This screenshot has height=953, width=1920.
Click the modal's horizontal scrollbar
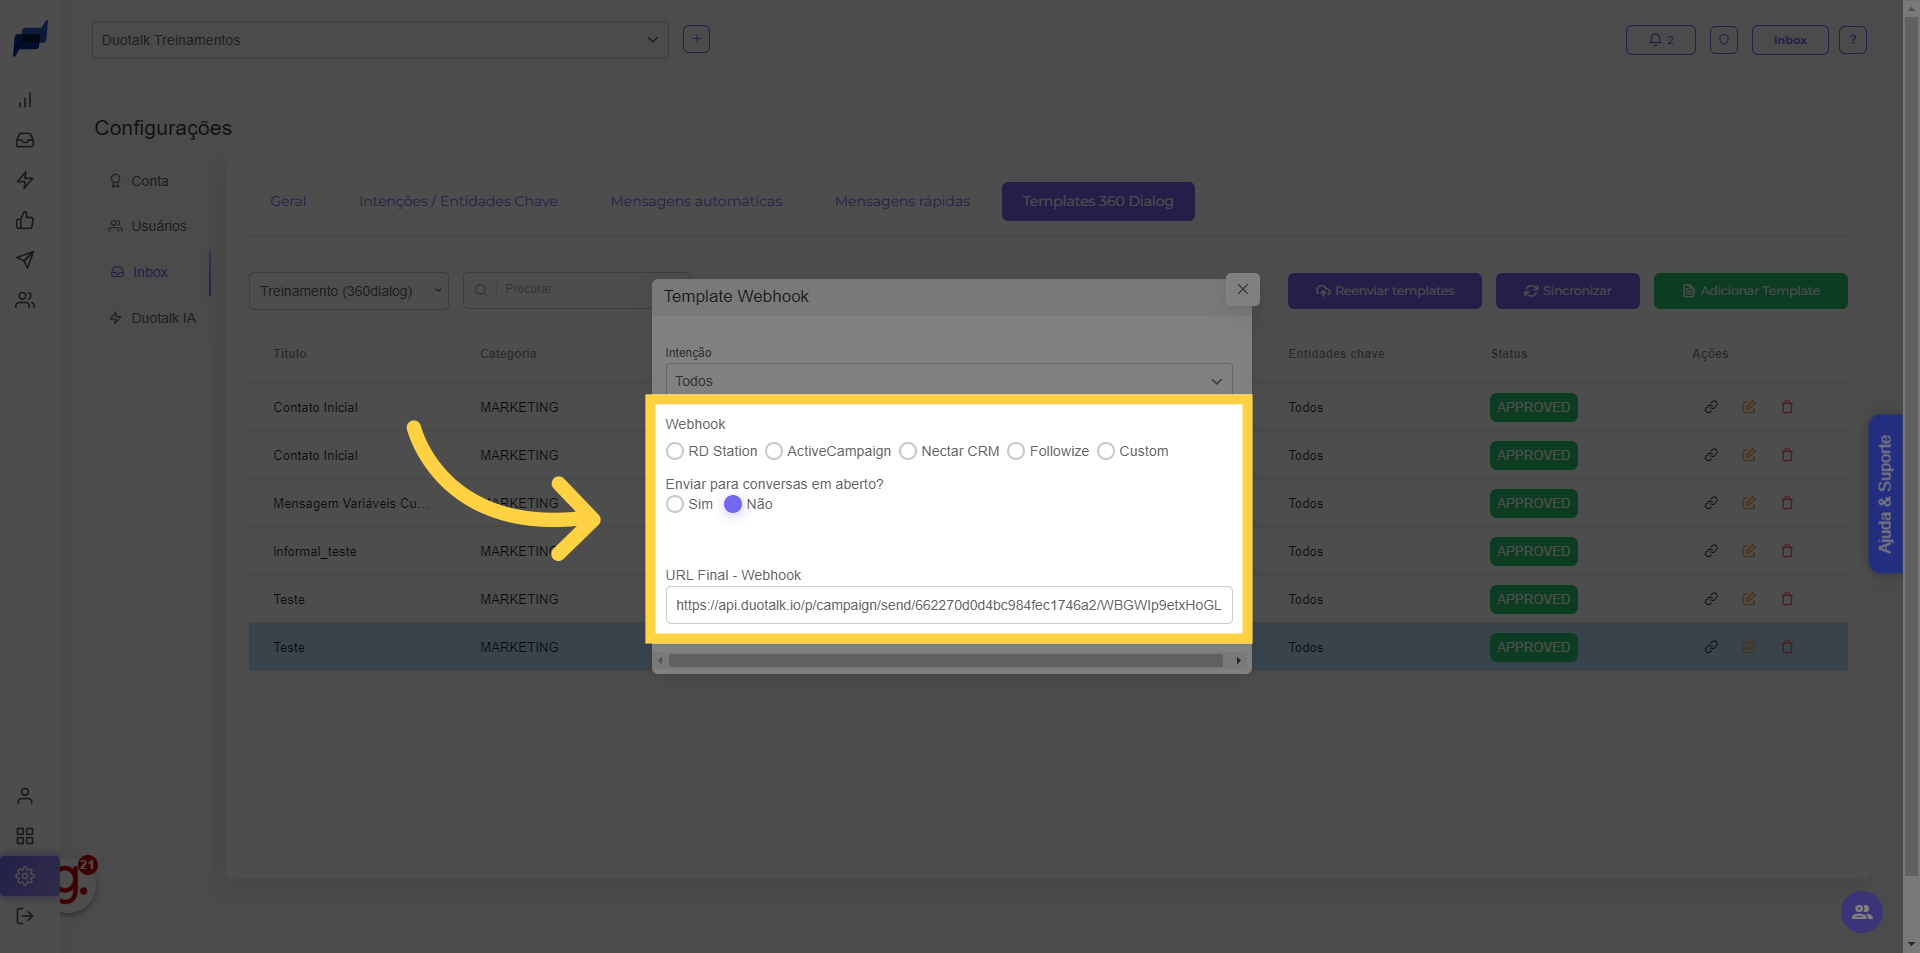tap(945, 660)
